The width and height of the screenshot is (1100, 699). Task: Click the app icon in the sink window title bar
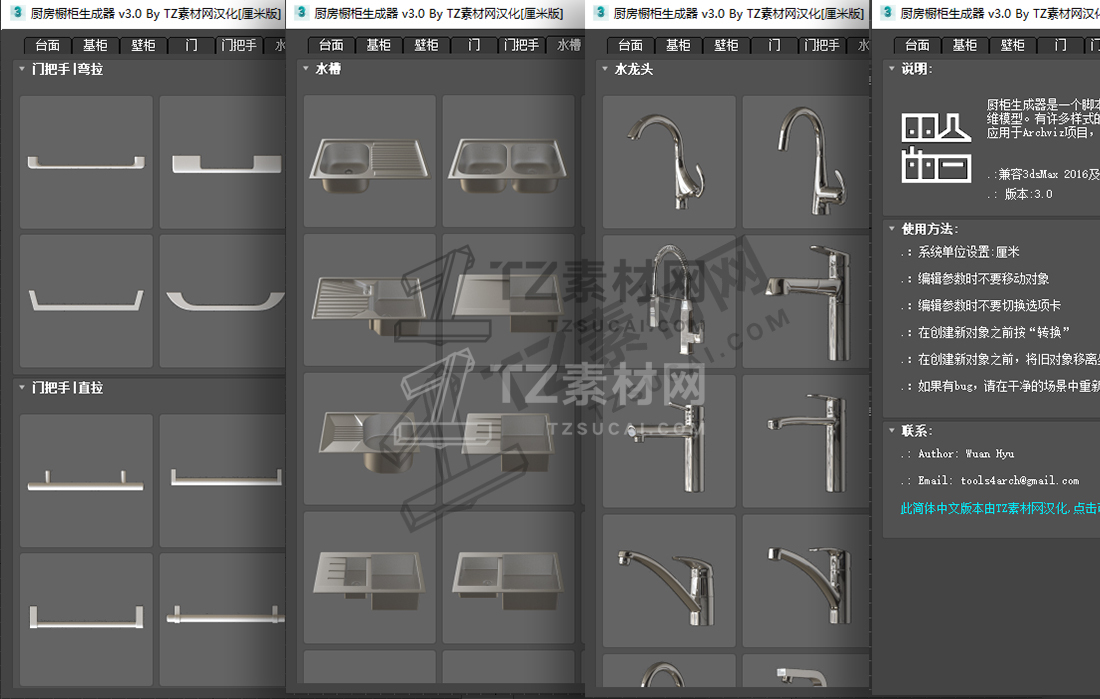(x=302, y=13)
